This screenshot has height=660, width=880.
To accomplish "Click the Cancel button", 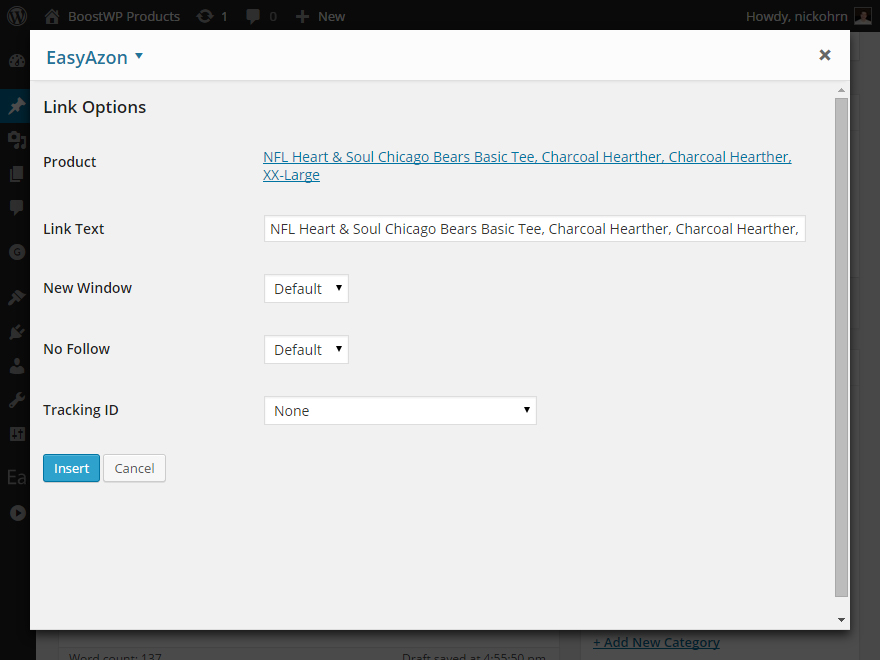I will click(x=134, y=468).
